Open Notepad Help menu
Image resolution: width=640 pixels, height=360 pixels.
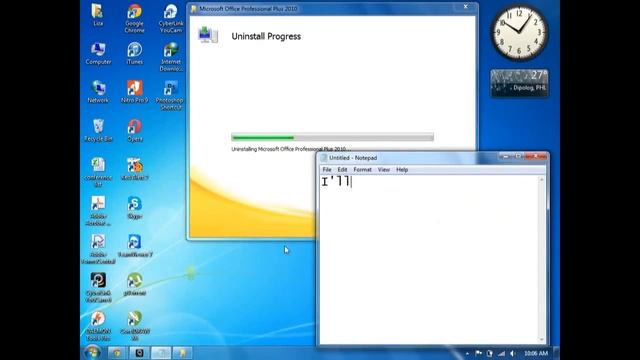[402, 169]
